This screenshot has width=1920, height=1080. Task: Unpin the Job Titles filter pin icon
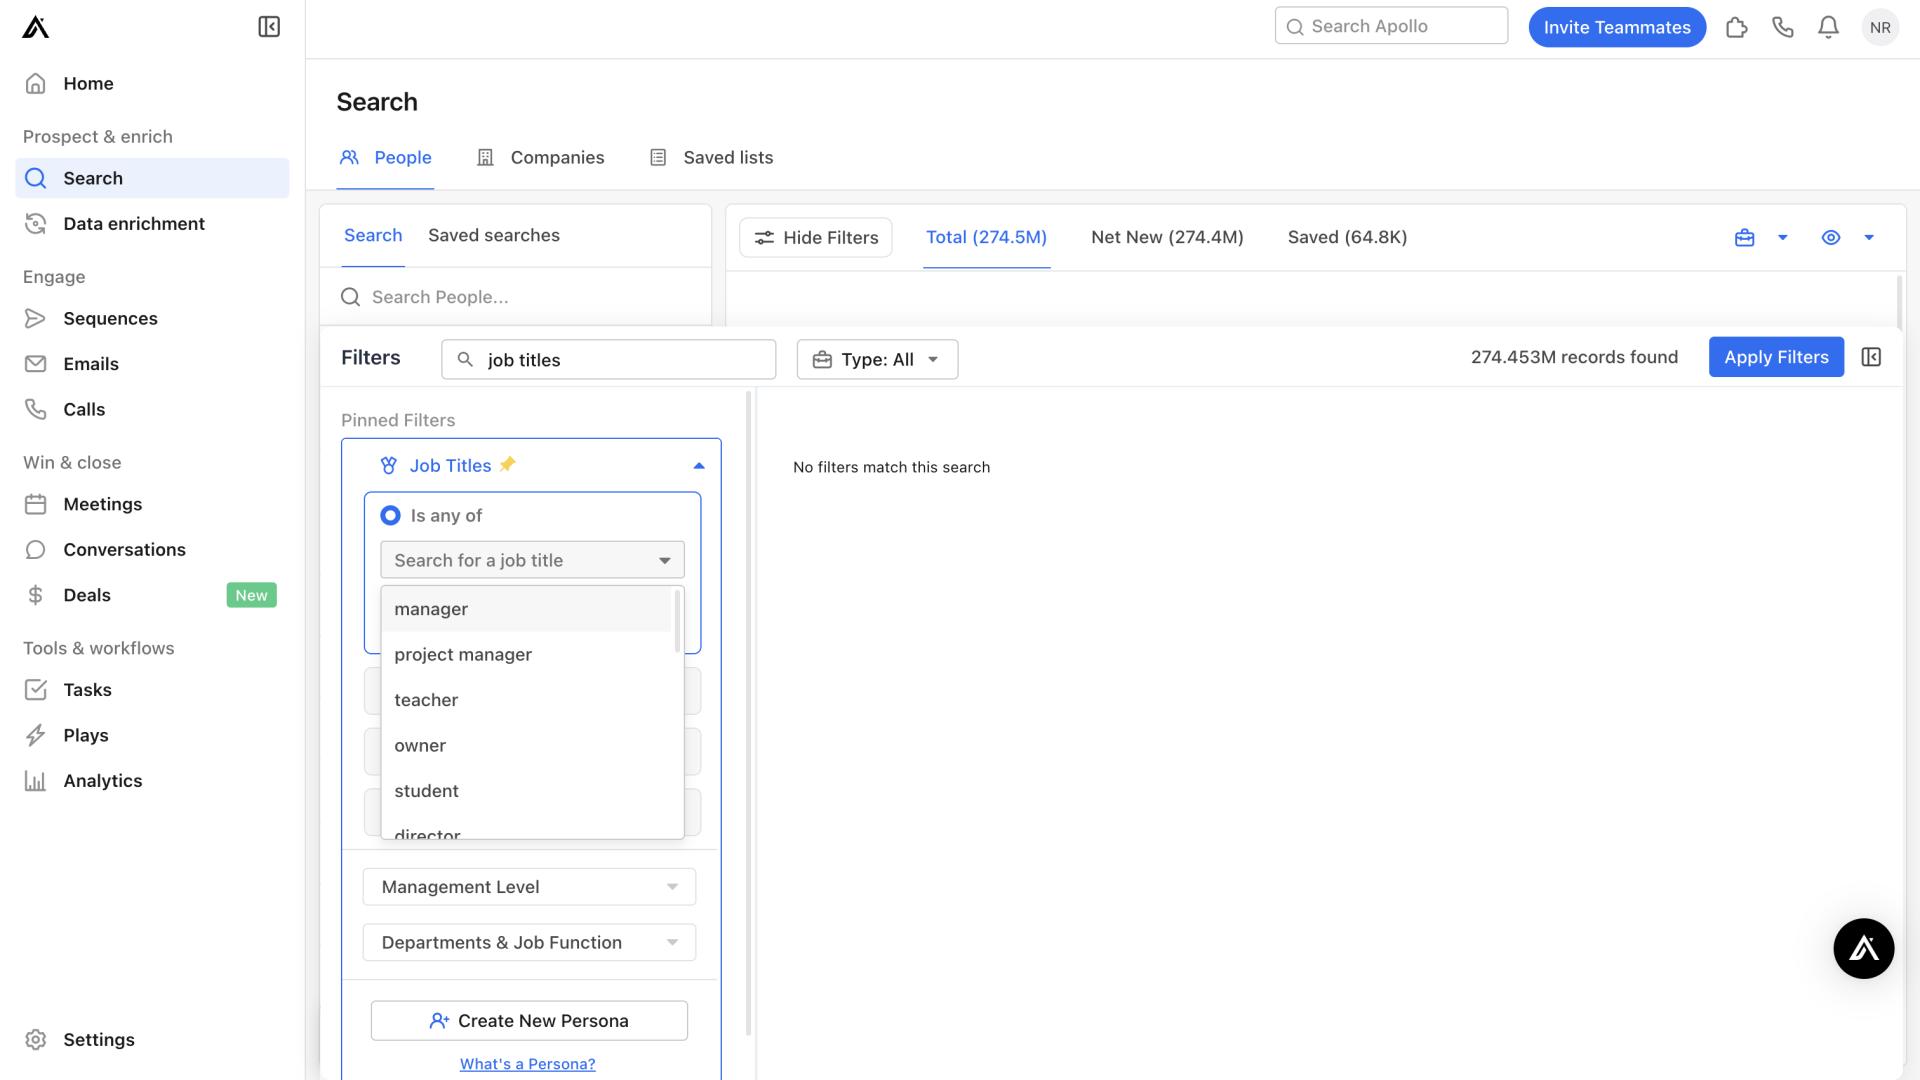click(x=508, y=464)
